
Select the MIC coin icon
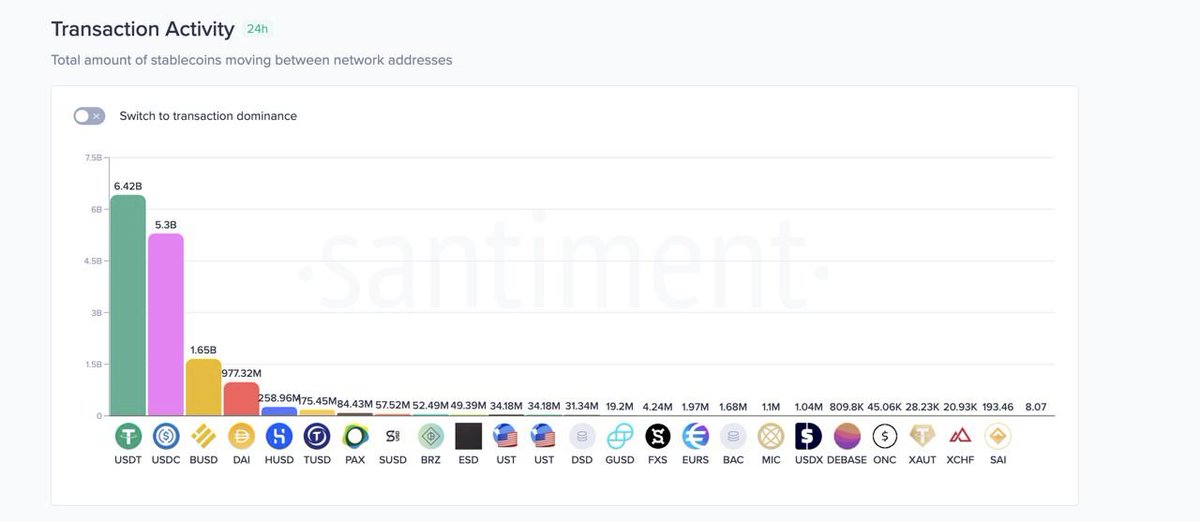[x=771, y=436]
